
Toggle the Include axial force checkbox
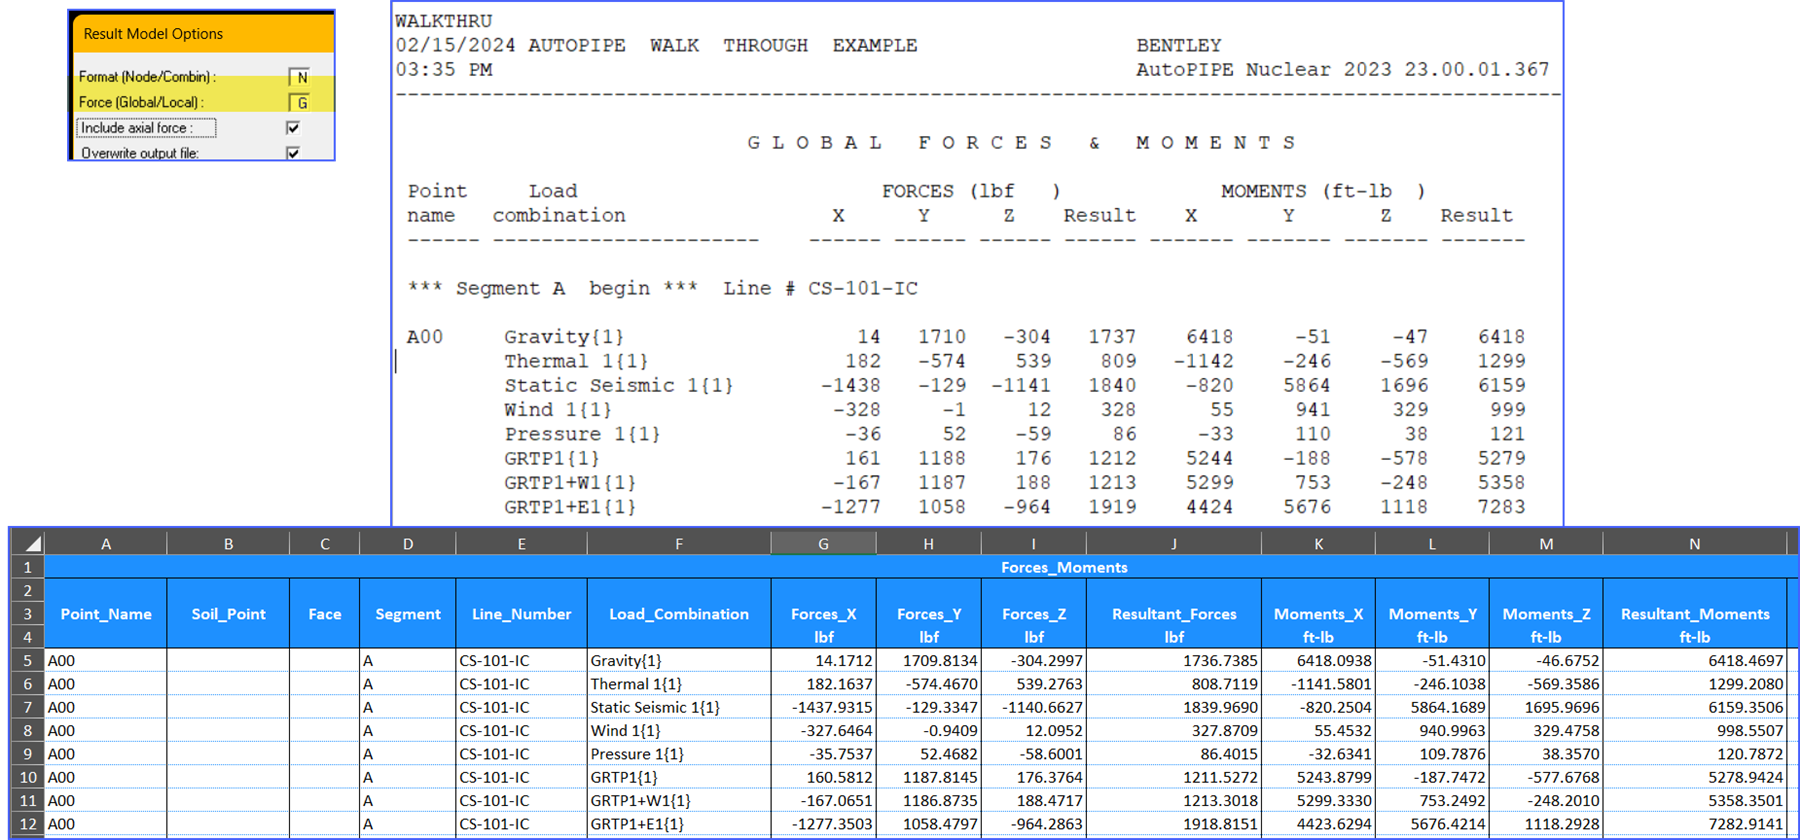293,128
